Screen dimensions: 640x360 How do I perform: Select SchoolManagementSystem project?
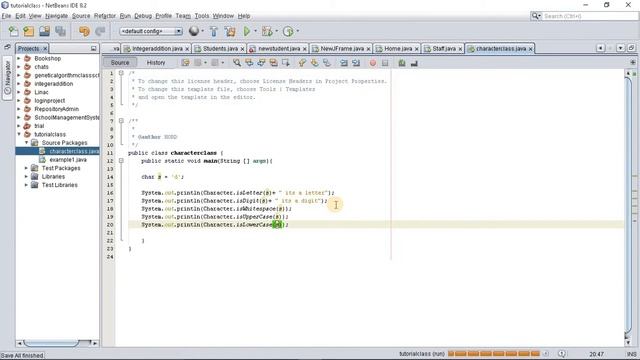[x=67, y=117]
